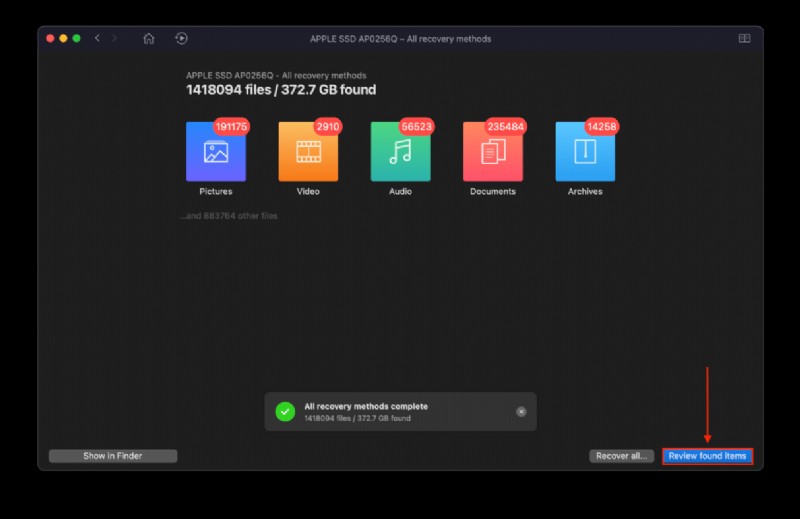Open the Audio category icon
Image resolution: width=800 pixels, height=519 pixels.
[x=401, y=152]
